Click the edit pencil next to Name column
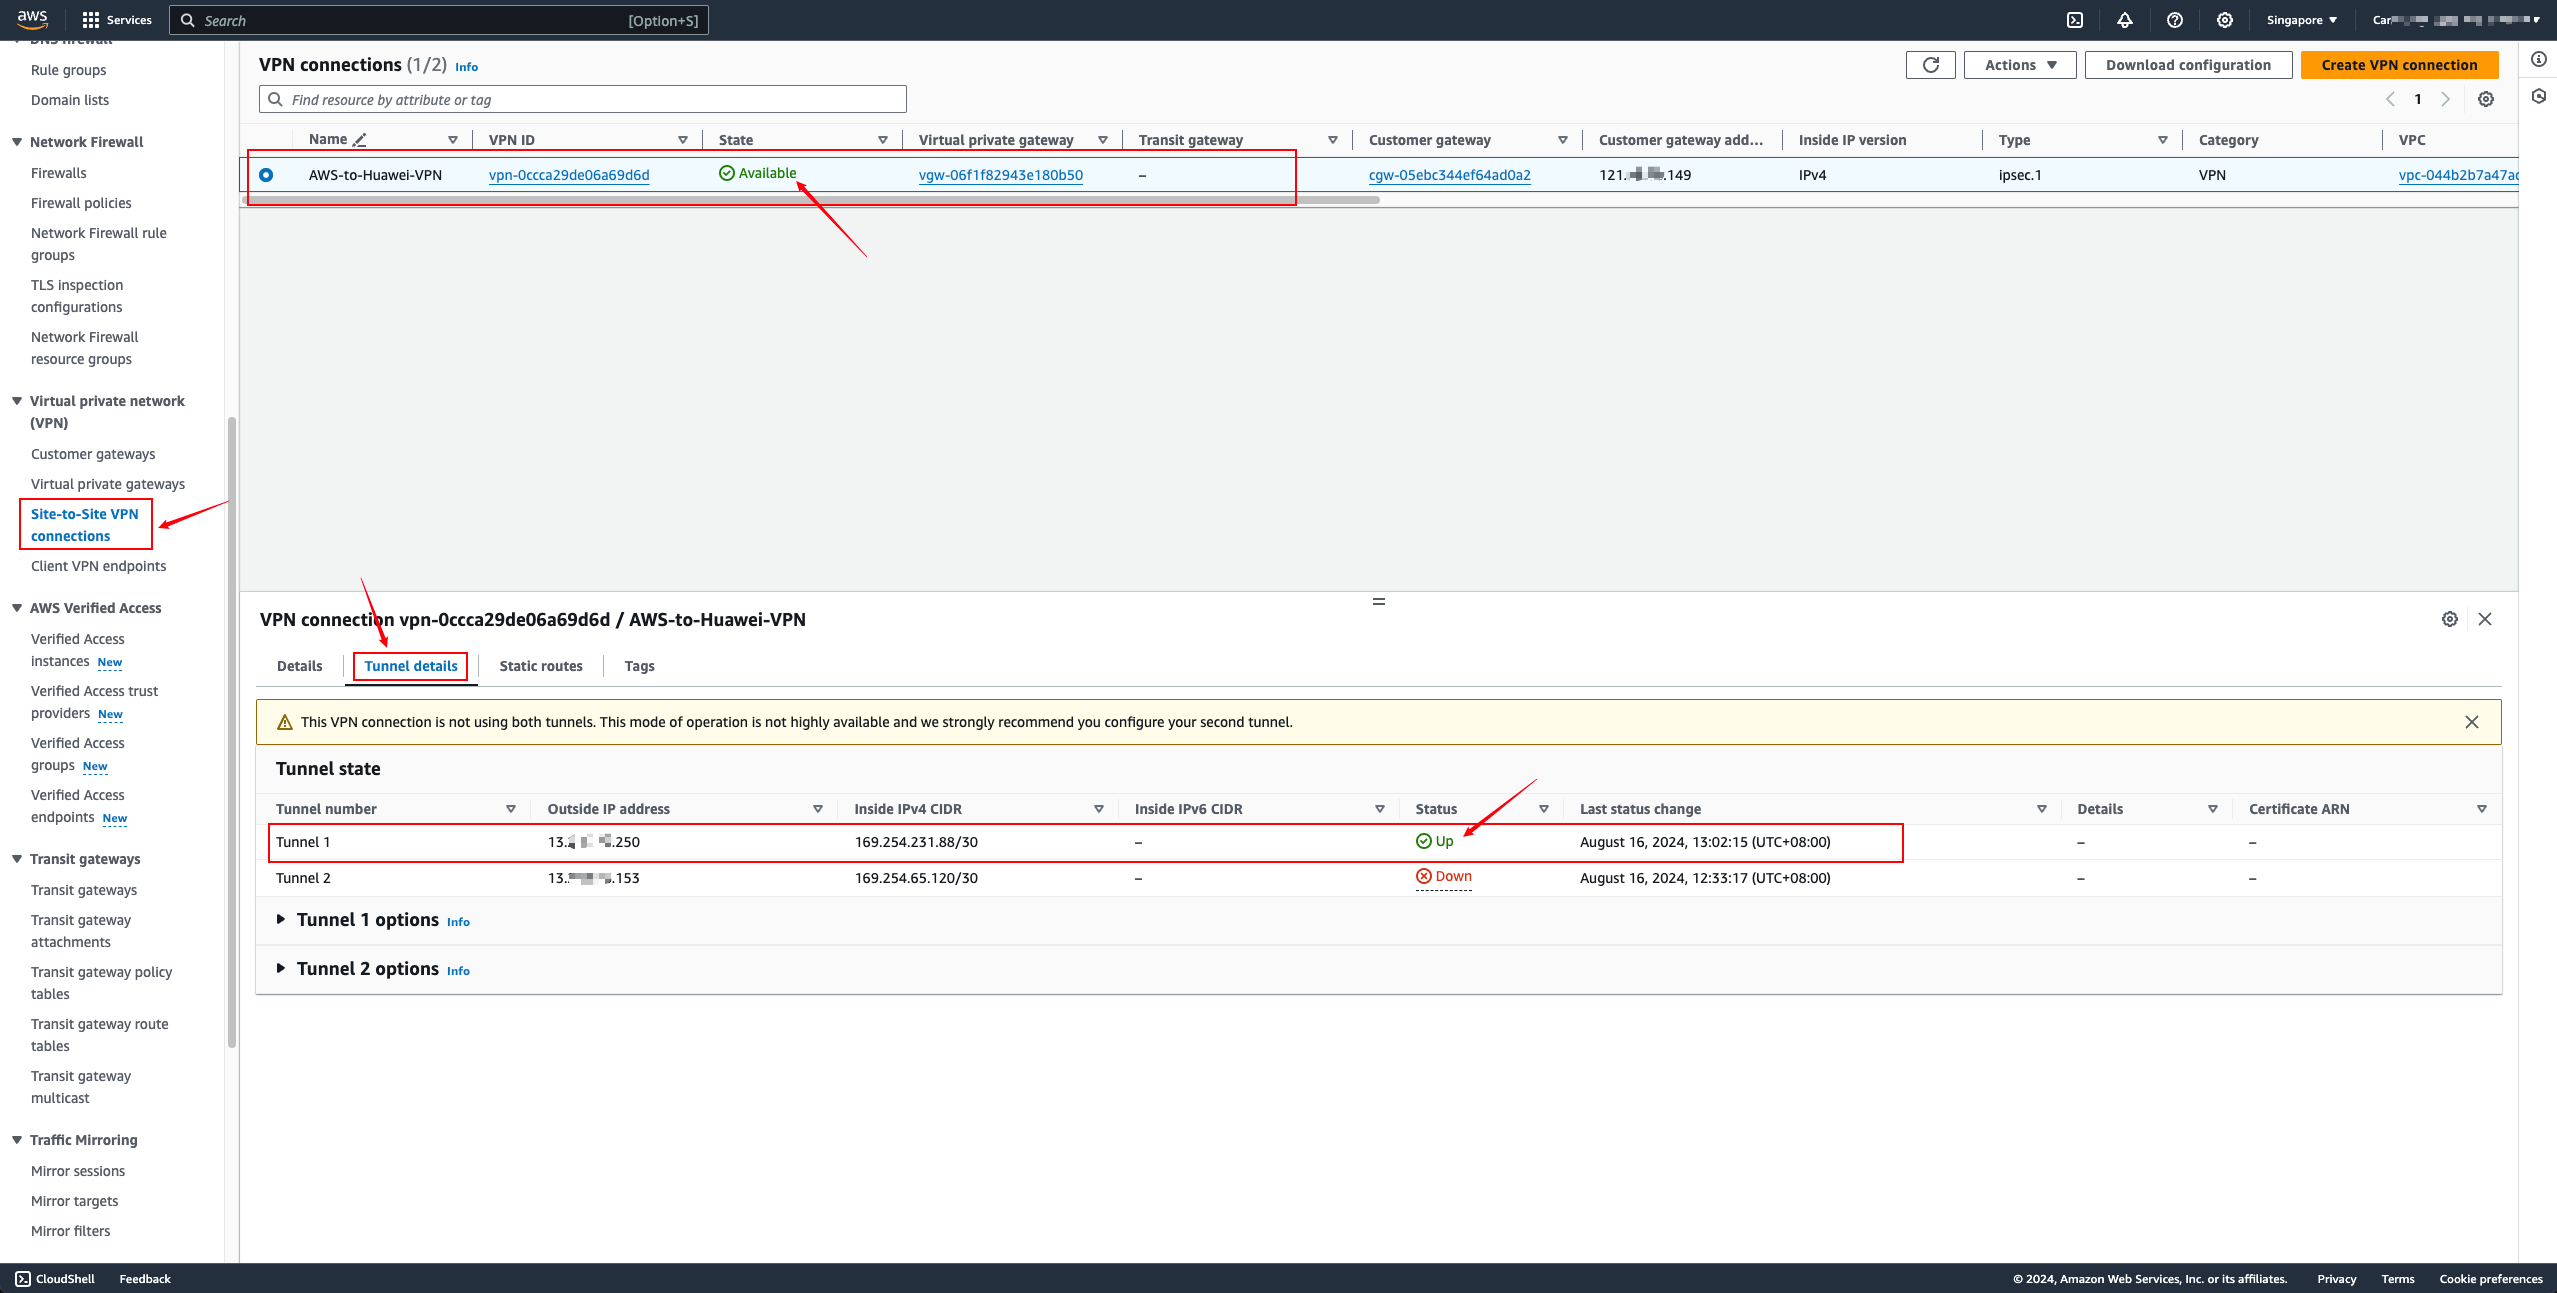 [x=360, y=140]
